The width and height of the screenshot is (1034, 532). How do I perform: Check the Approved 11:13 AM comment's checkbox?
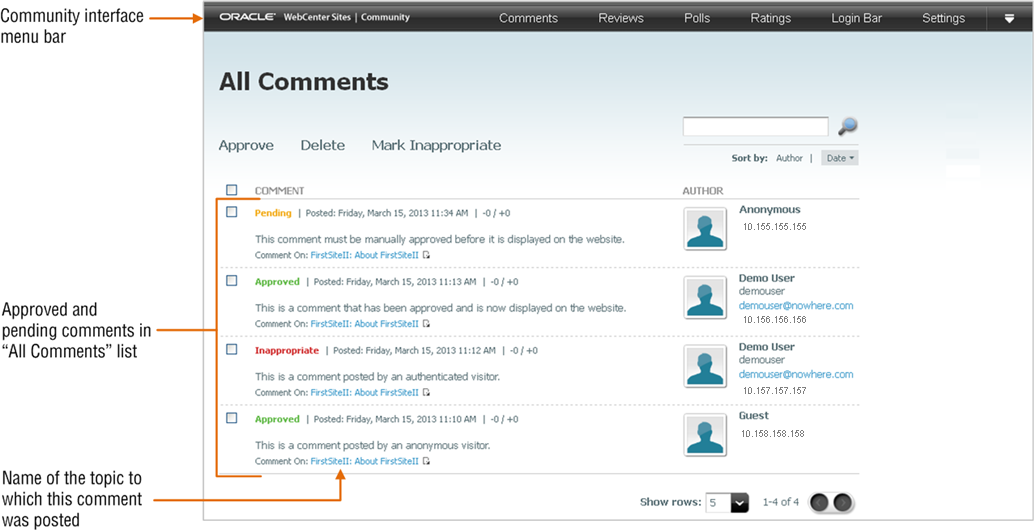(231, 280)
